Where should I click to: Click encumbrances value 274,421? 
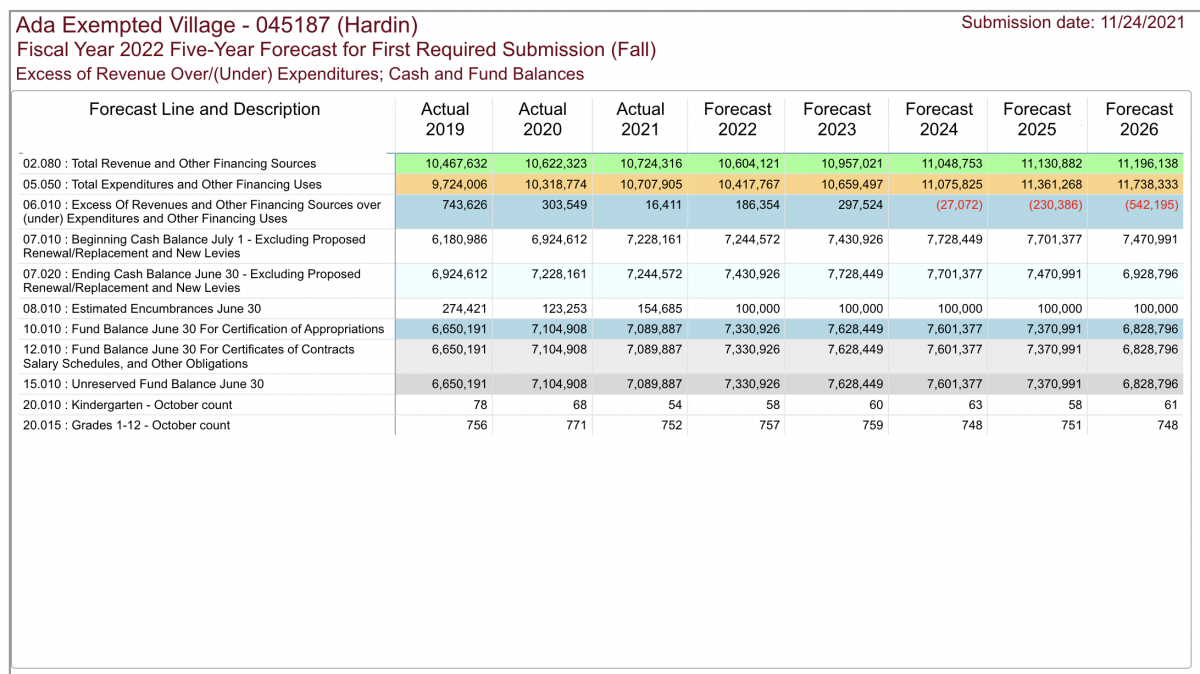pos(465,309)
